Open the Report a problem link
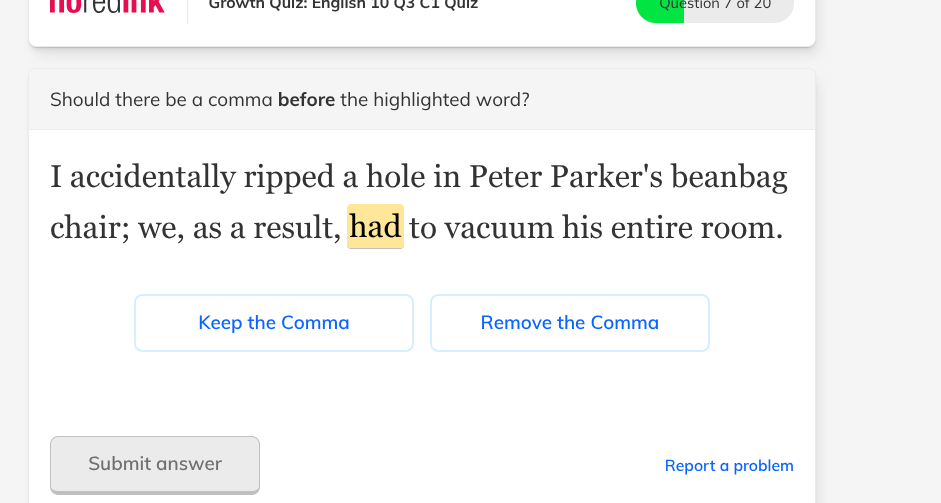Image resolution: width=941 pixels, height=503 pixels. [x=729, y=466]
